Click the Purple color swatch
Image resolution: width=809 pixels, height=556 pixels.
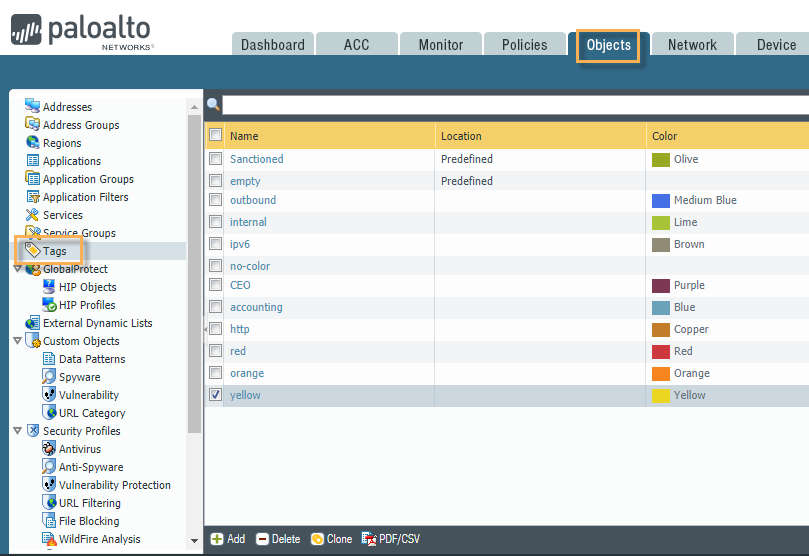[x=660, y=285]
